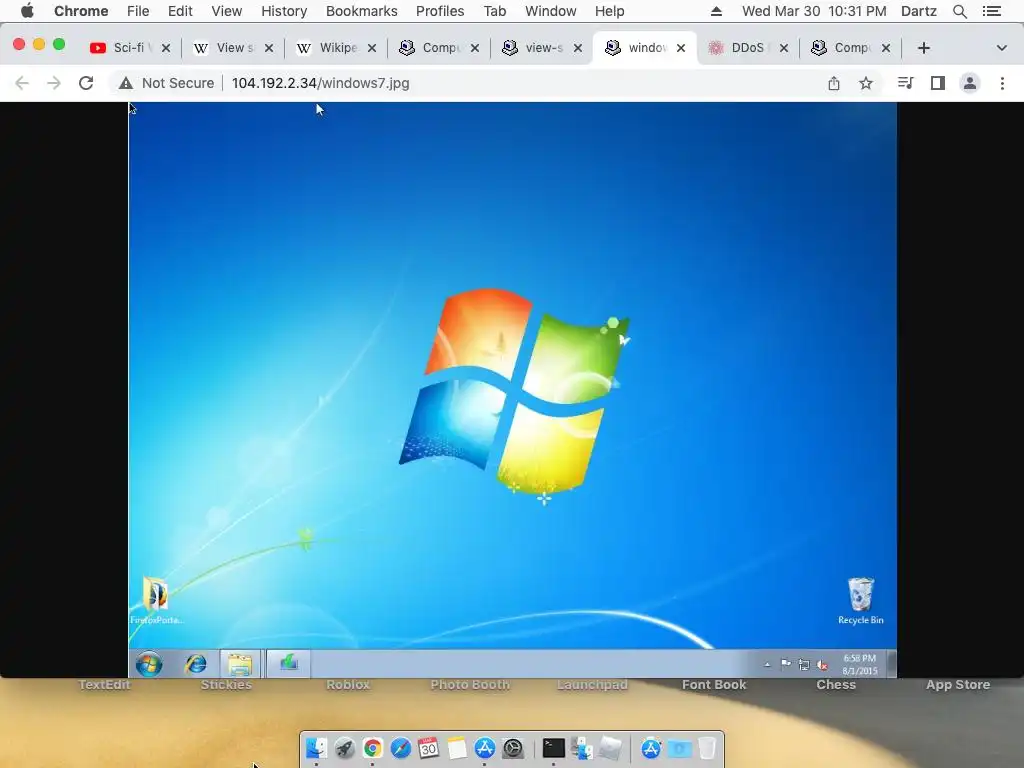
Task: Click Windows Explorer folder icon in Windows 7 taskbar
Action: coord(240,664)
